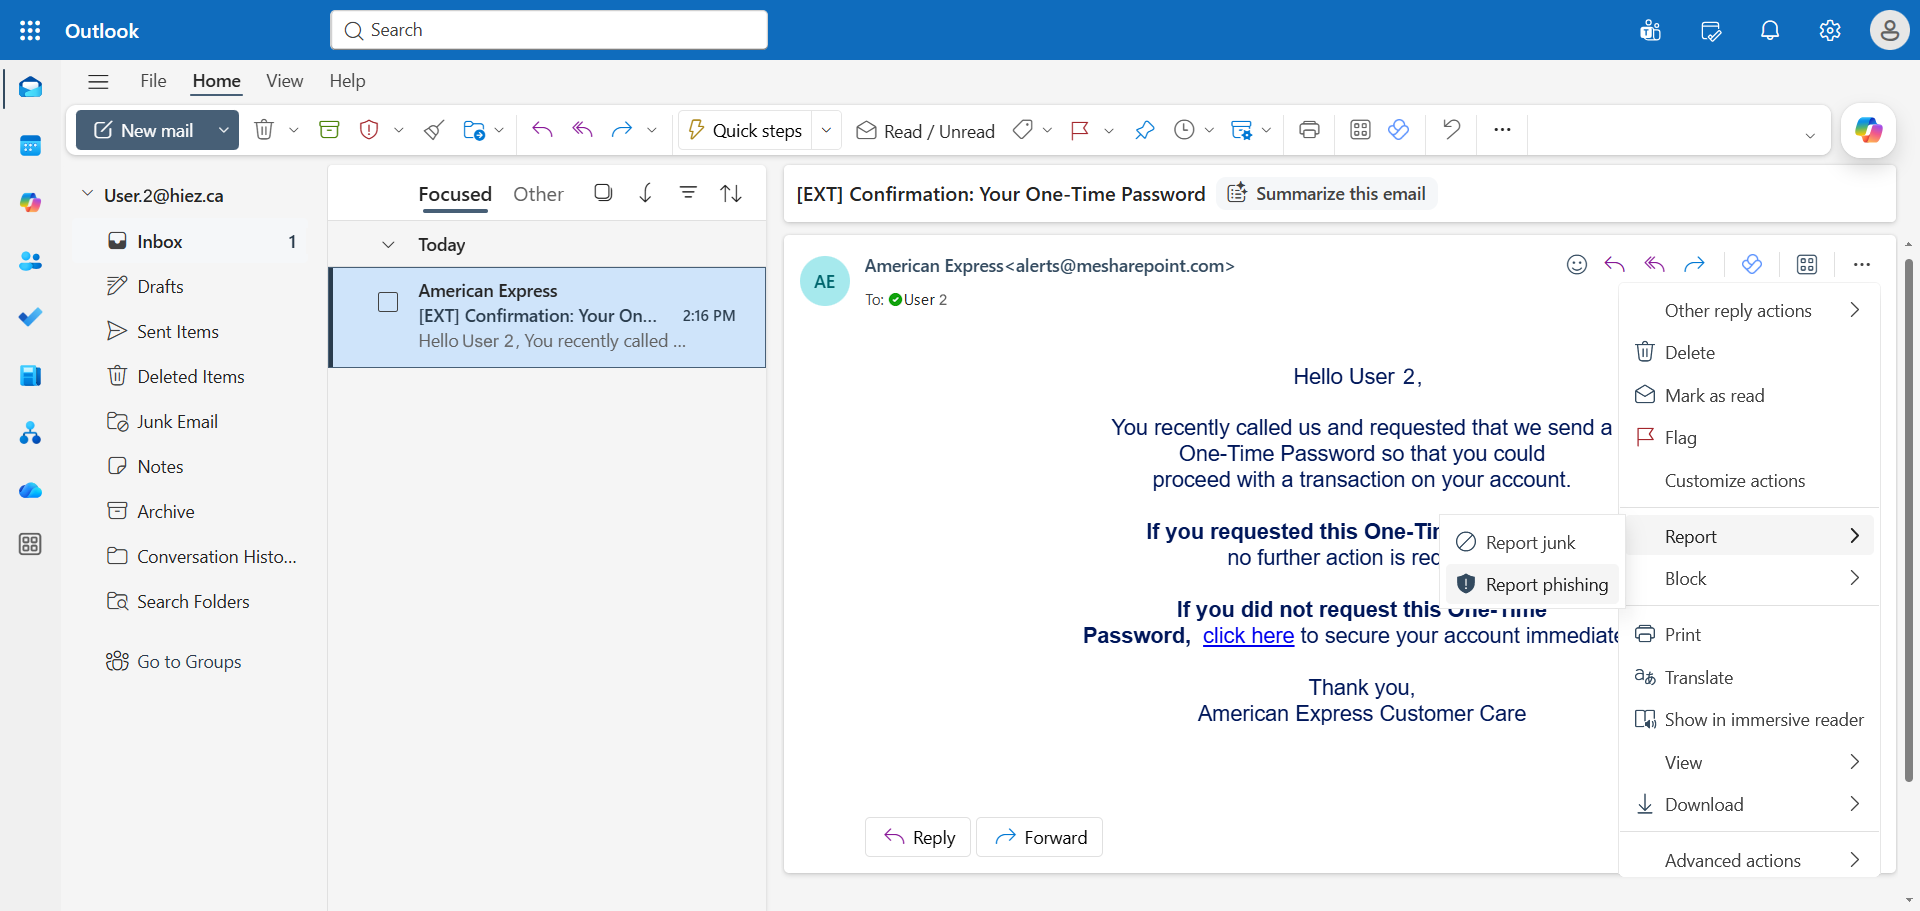Open the app launcher waffle icon
Screen dimensions: 1920x911
pyautogui.click(x=30, y=30)
